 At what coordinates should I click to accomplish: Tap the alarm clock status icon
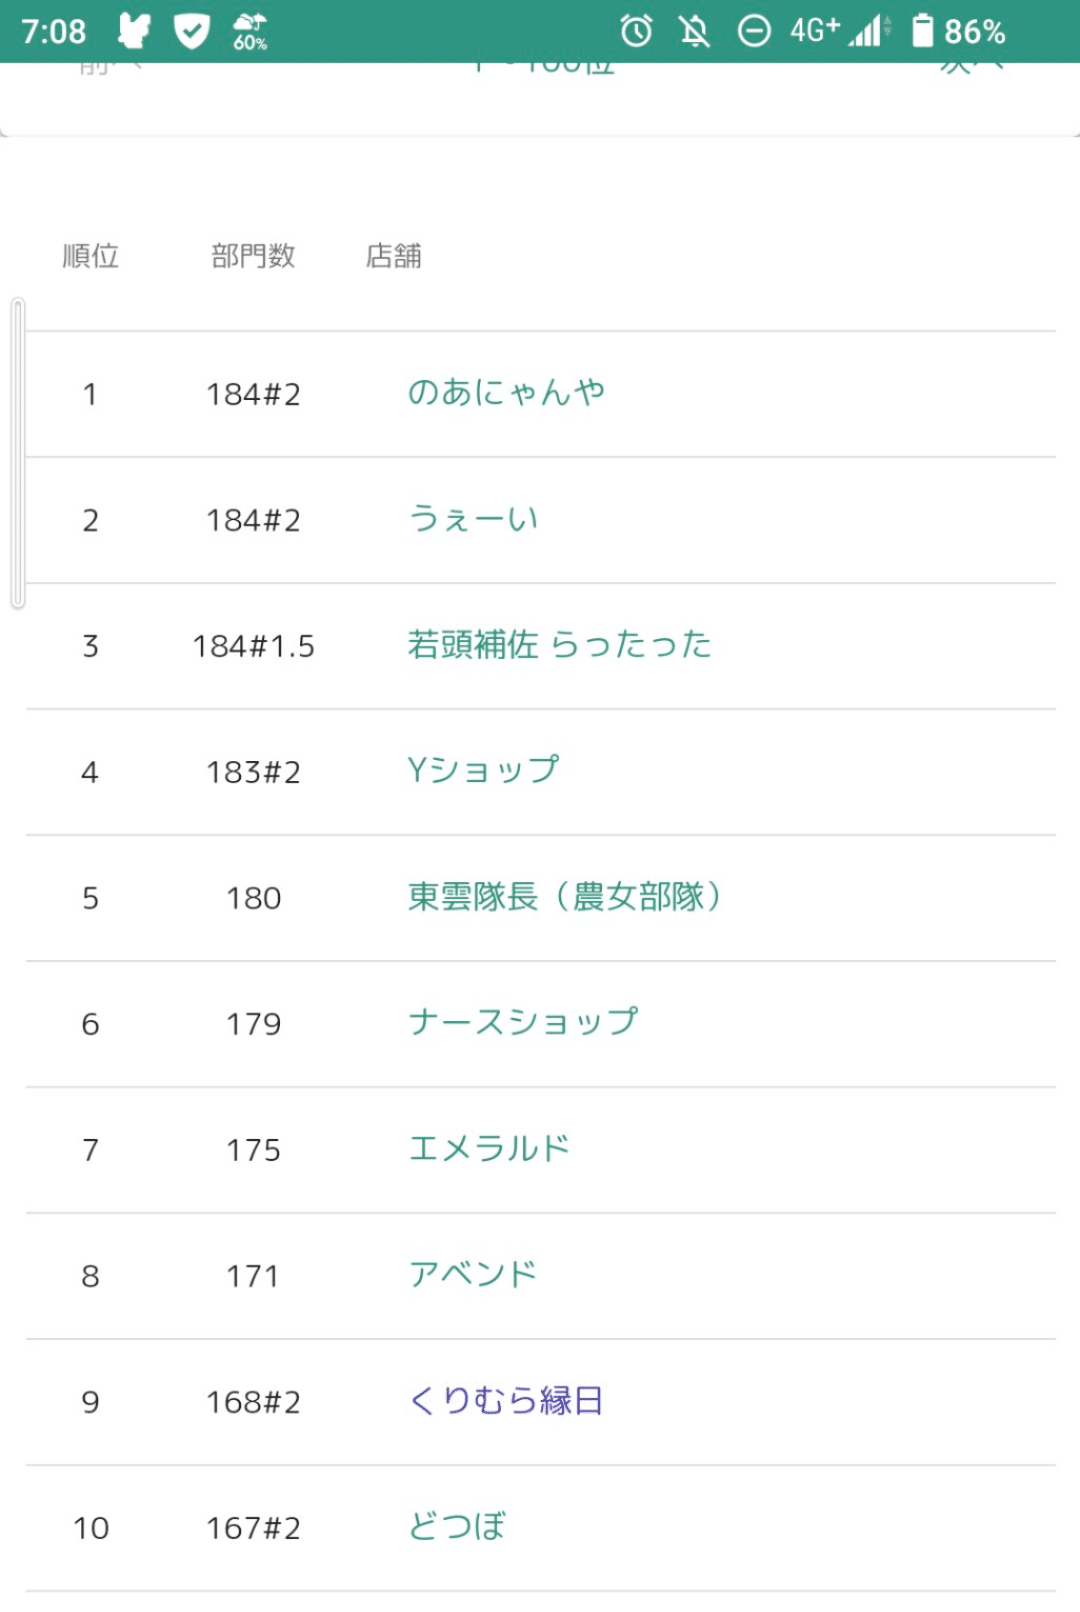(636, 31)
